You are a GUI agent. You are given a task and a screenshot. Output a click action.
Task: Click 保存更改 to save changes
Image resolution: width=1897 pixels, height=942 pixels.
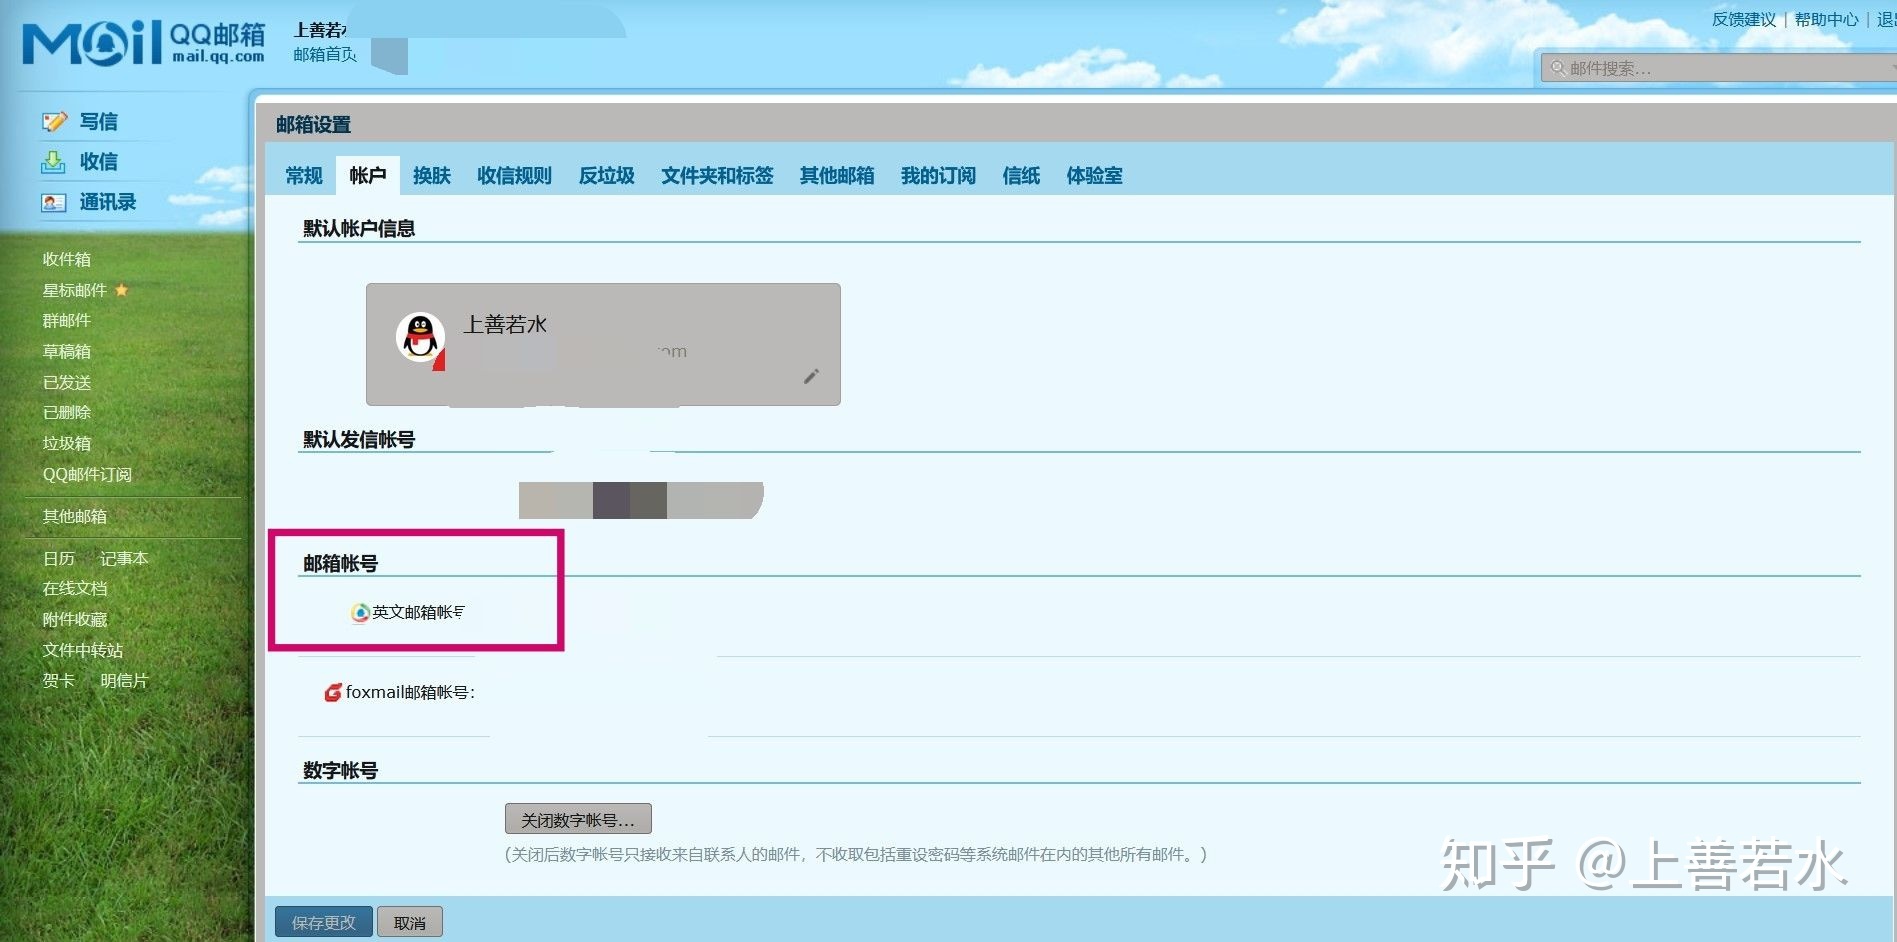pyautogui.click(x=322, y=921)
